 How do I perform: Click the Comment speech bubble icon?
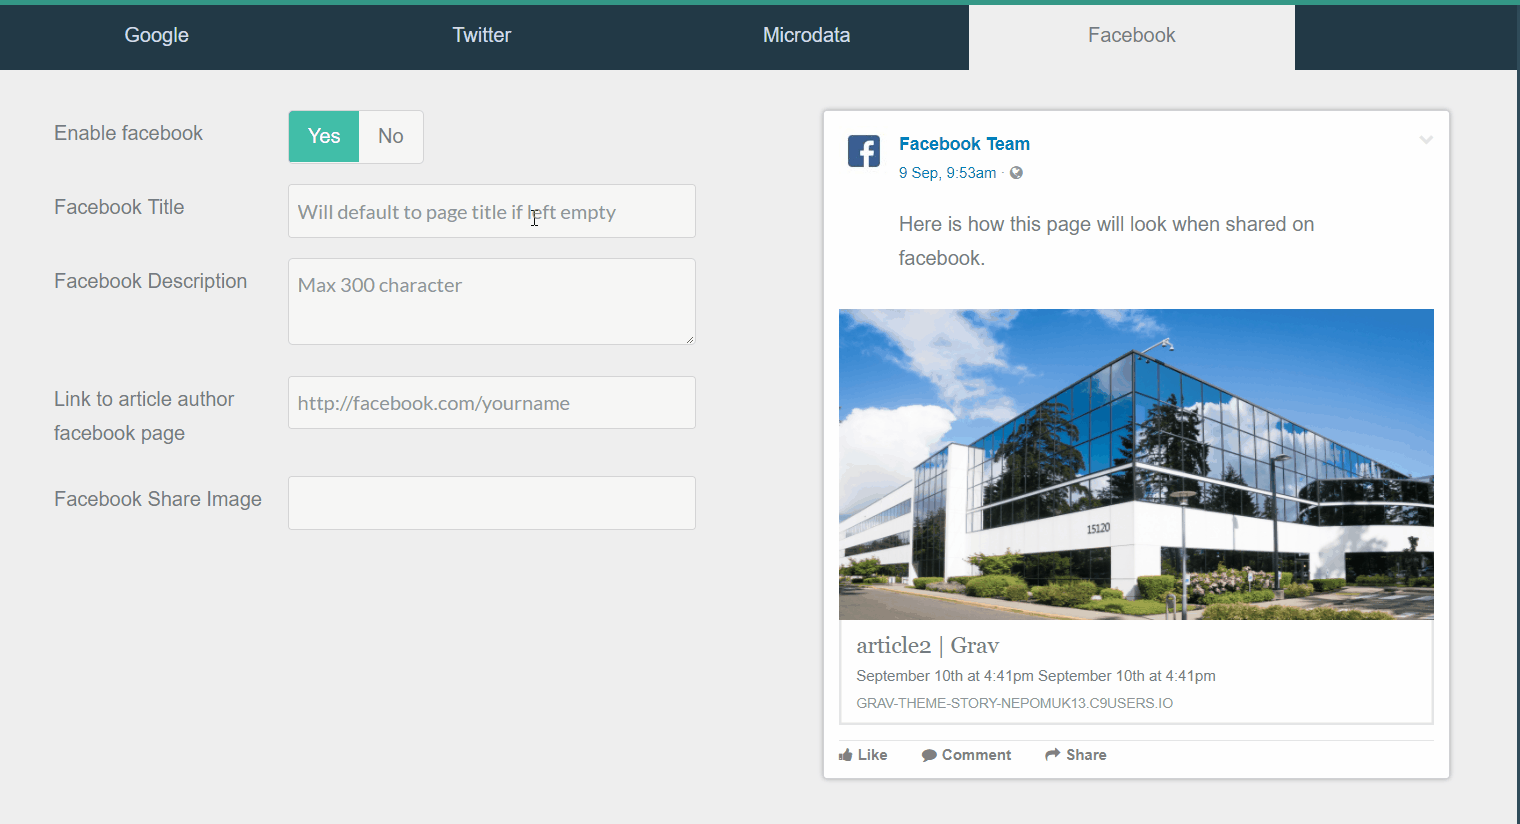point(929,755)
